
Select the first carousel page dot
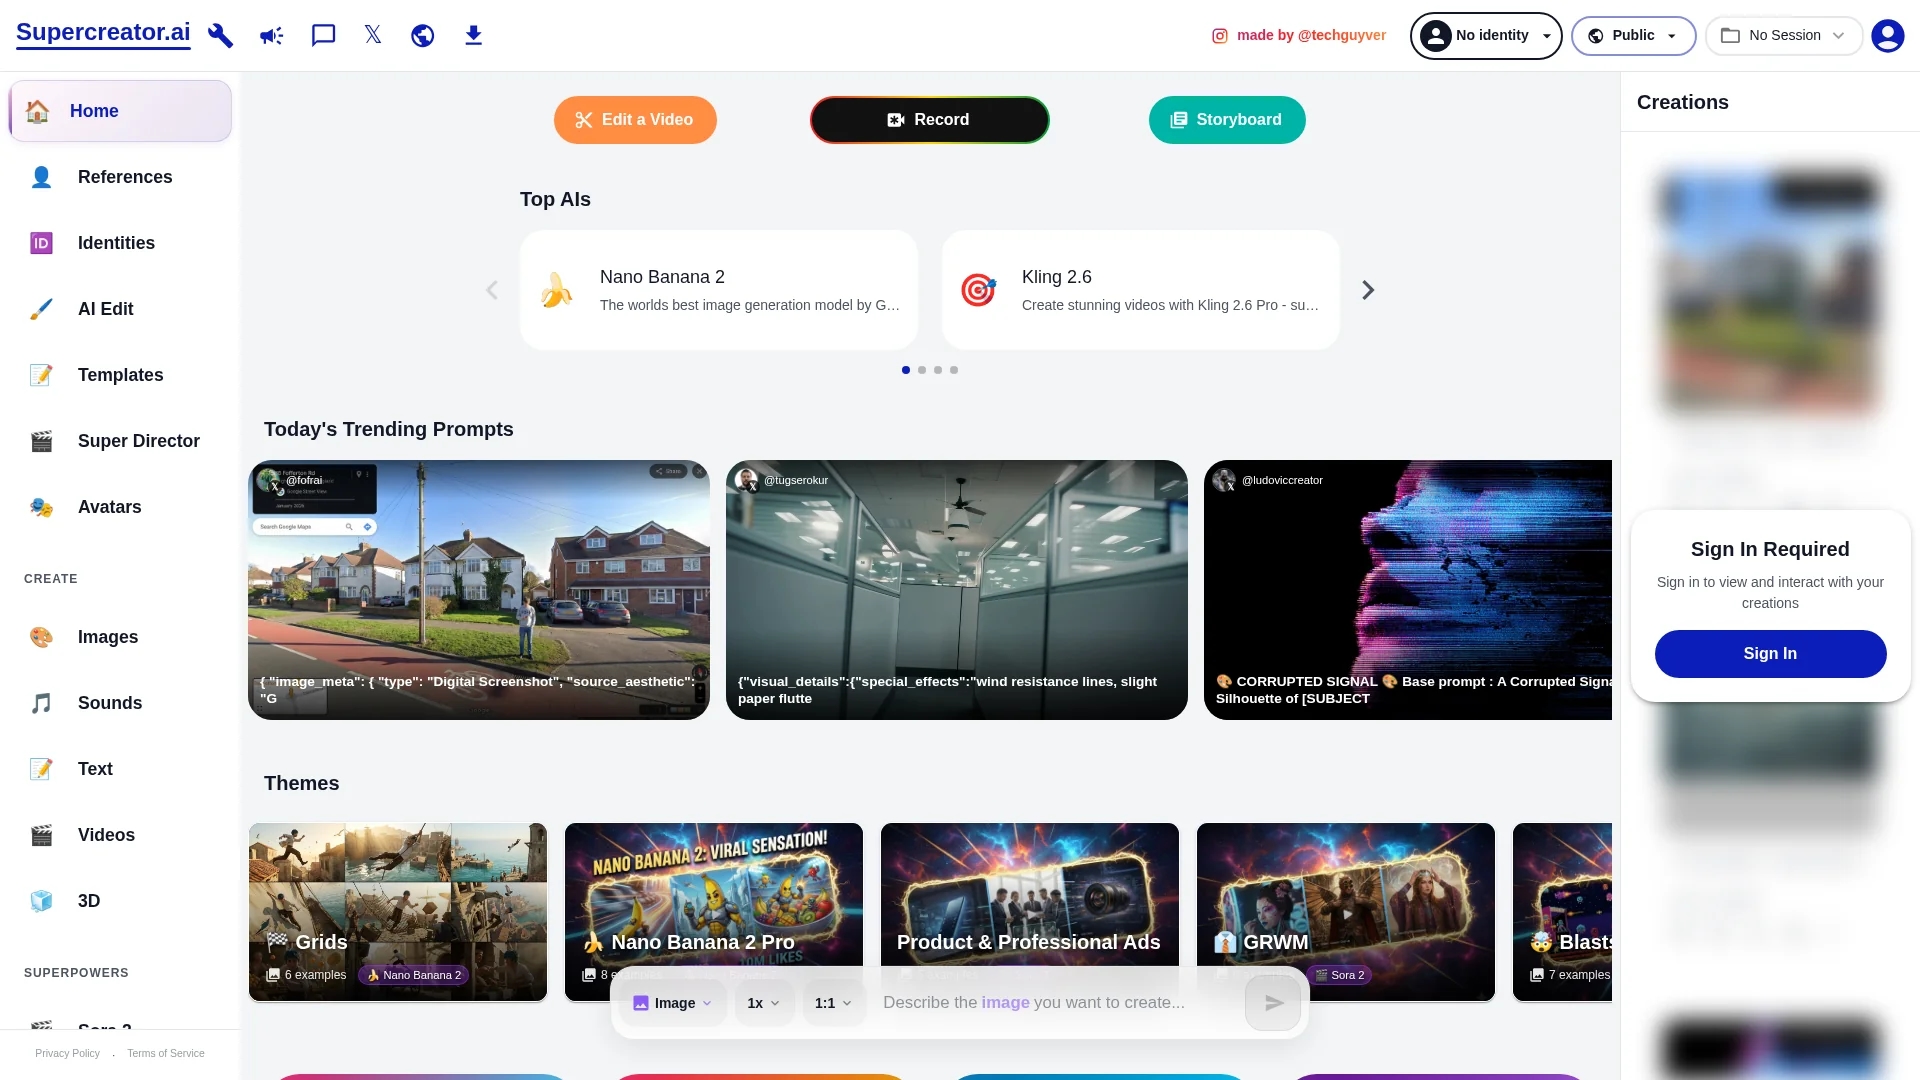pos(906,370)
